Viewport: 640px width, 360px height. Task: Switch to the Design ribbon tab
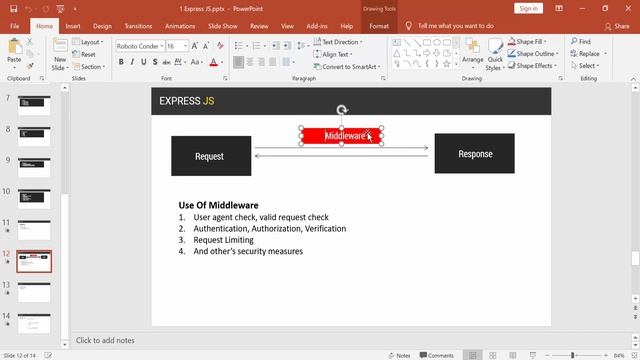pos(102,26)
